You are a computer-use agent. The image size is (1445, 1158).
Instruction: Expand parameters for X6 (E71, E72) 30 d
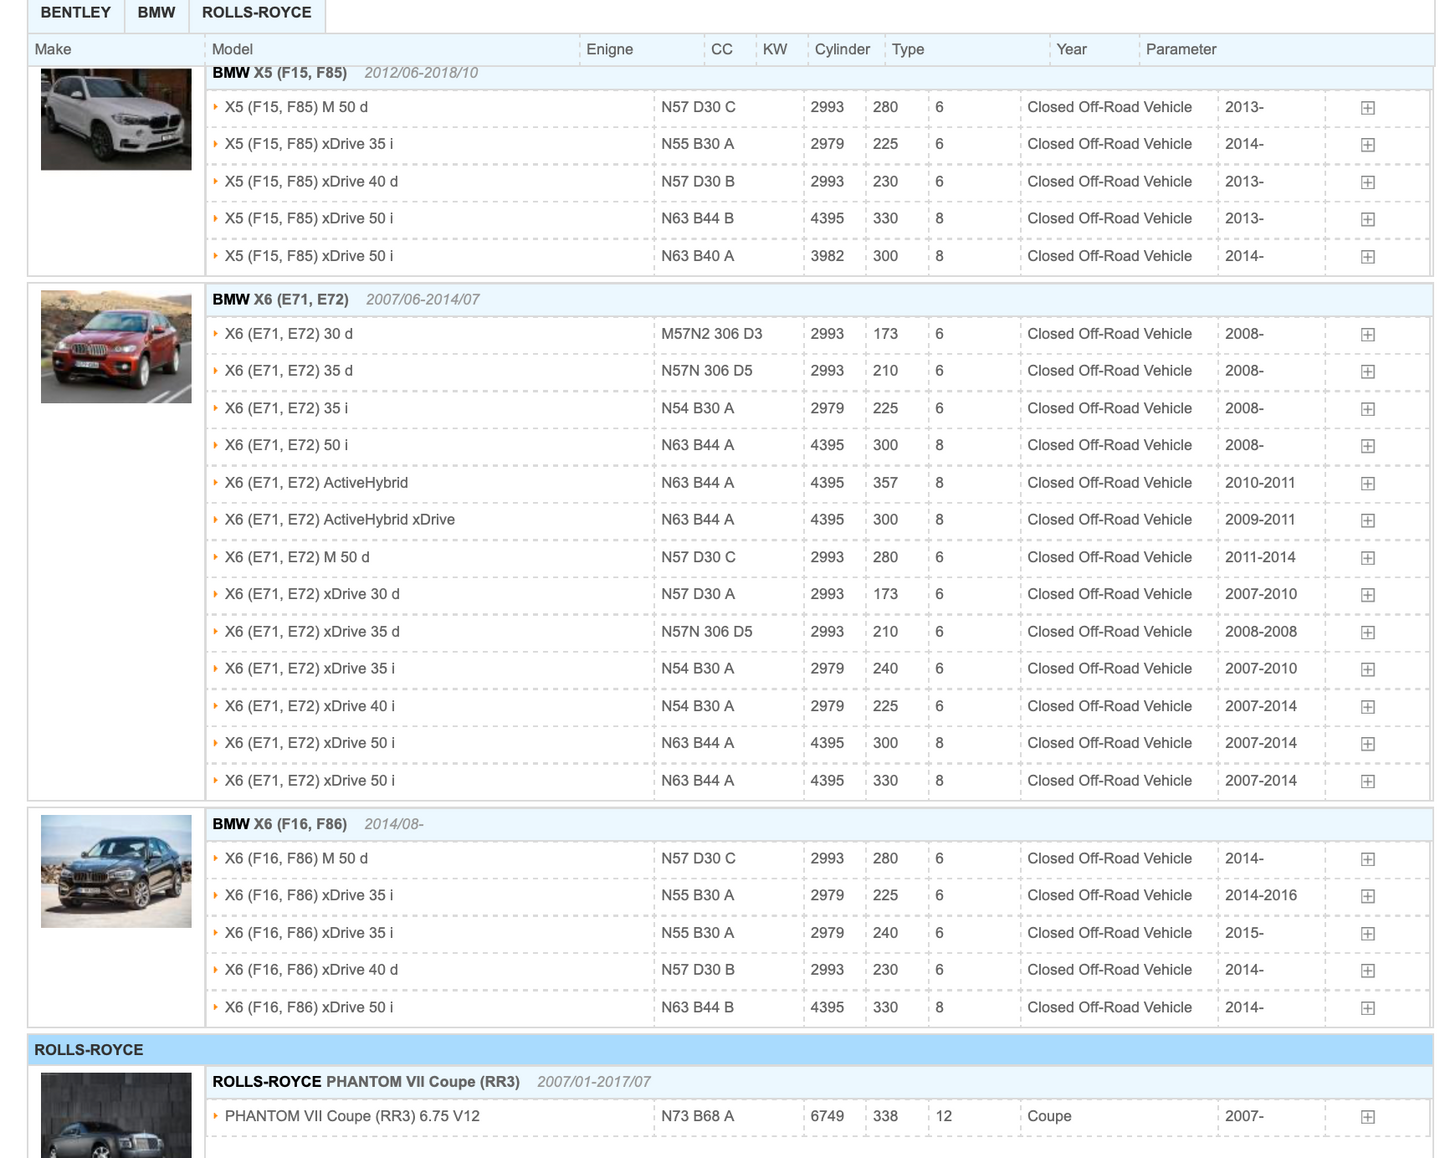(1367, 335)
